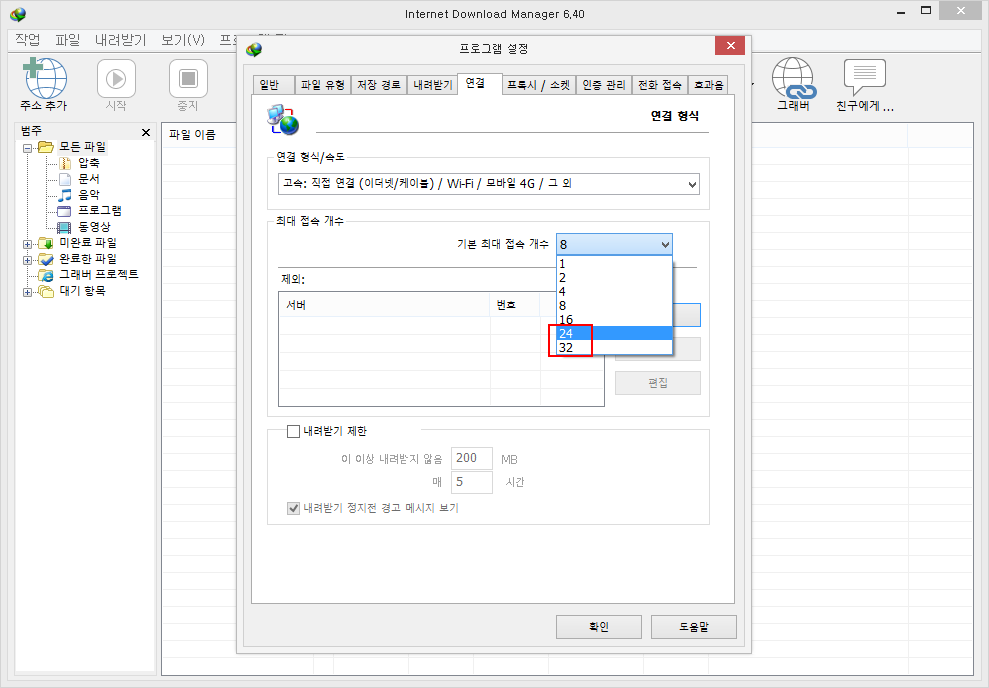
Task: Switch to the 효과음 tab
Action: pyautogui.click(x=708, y=85)
